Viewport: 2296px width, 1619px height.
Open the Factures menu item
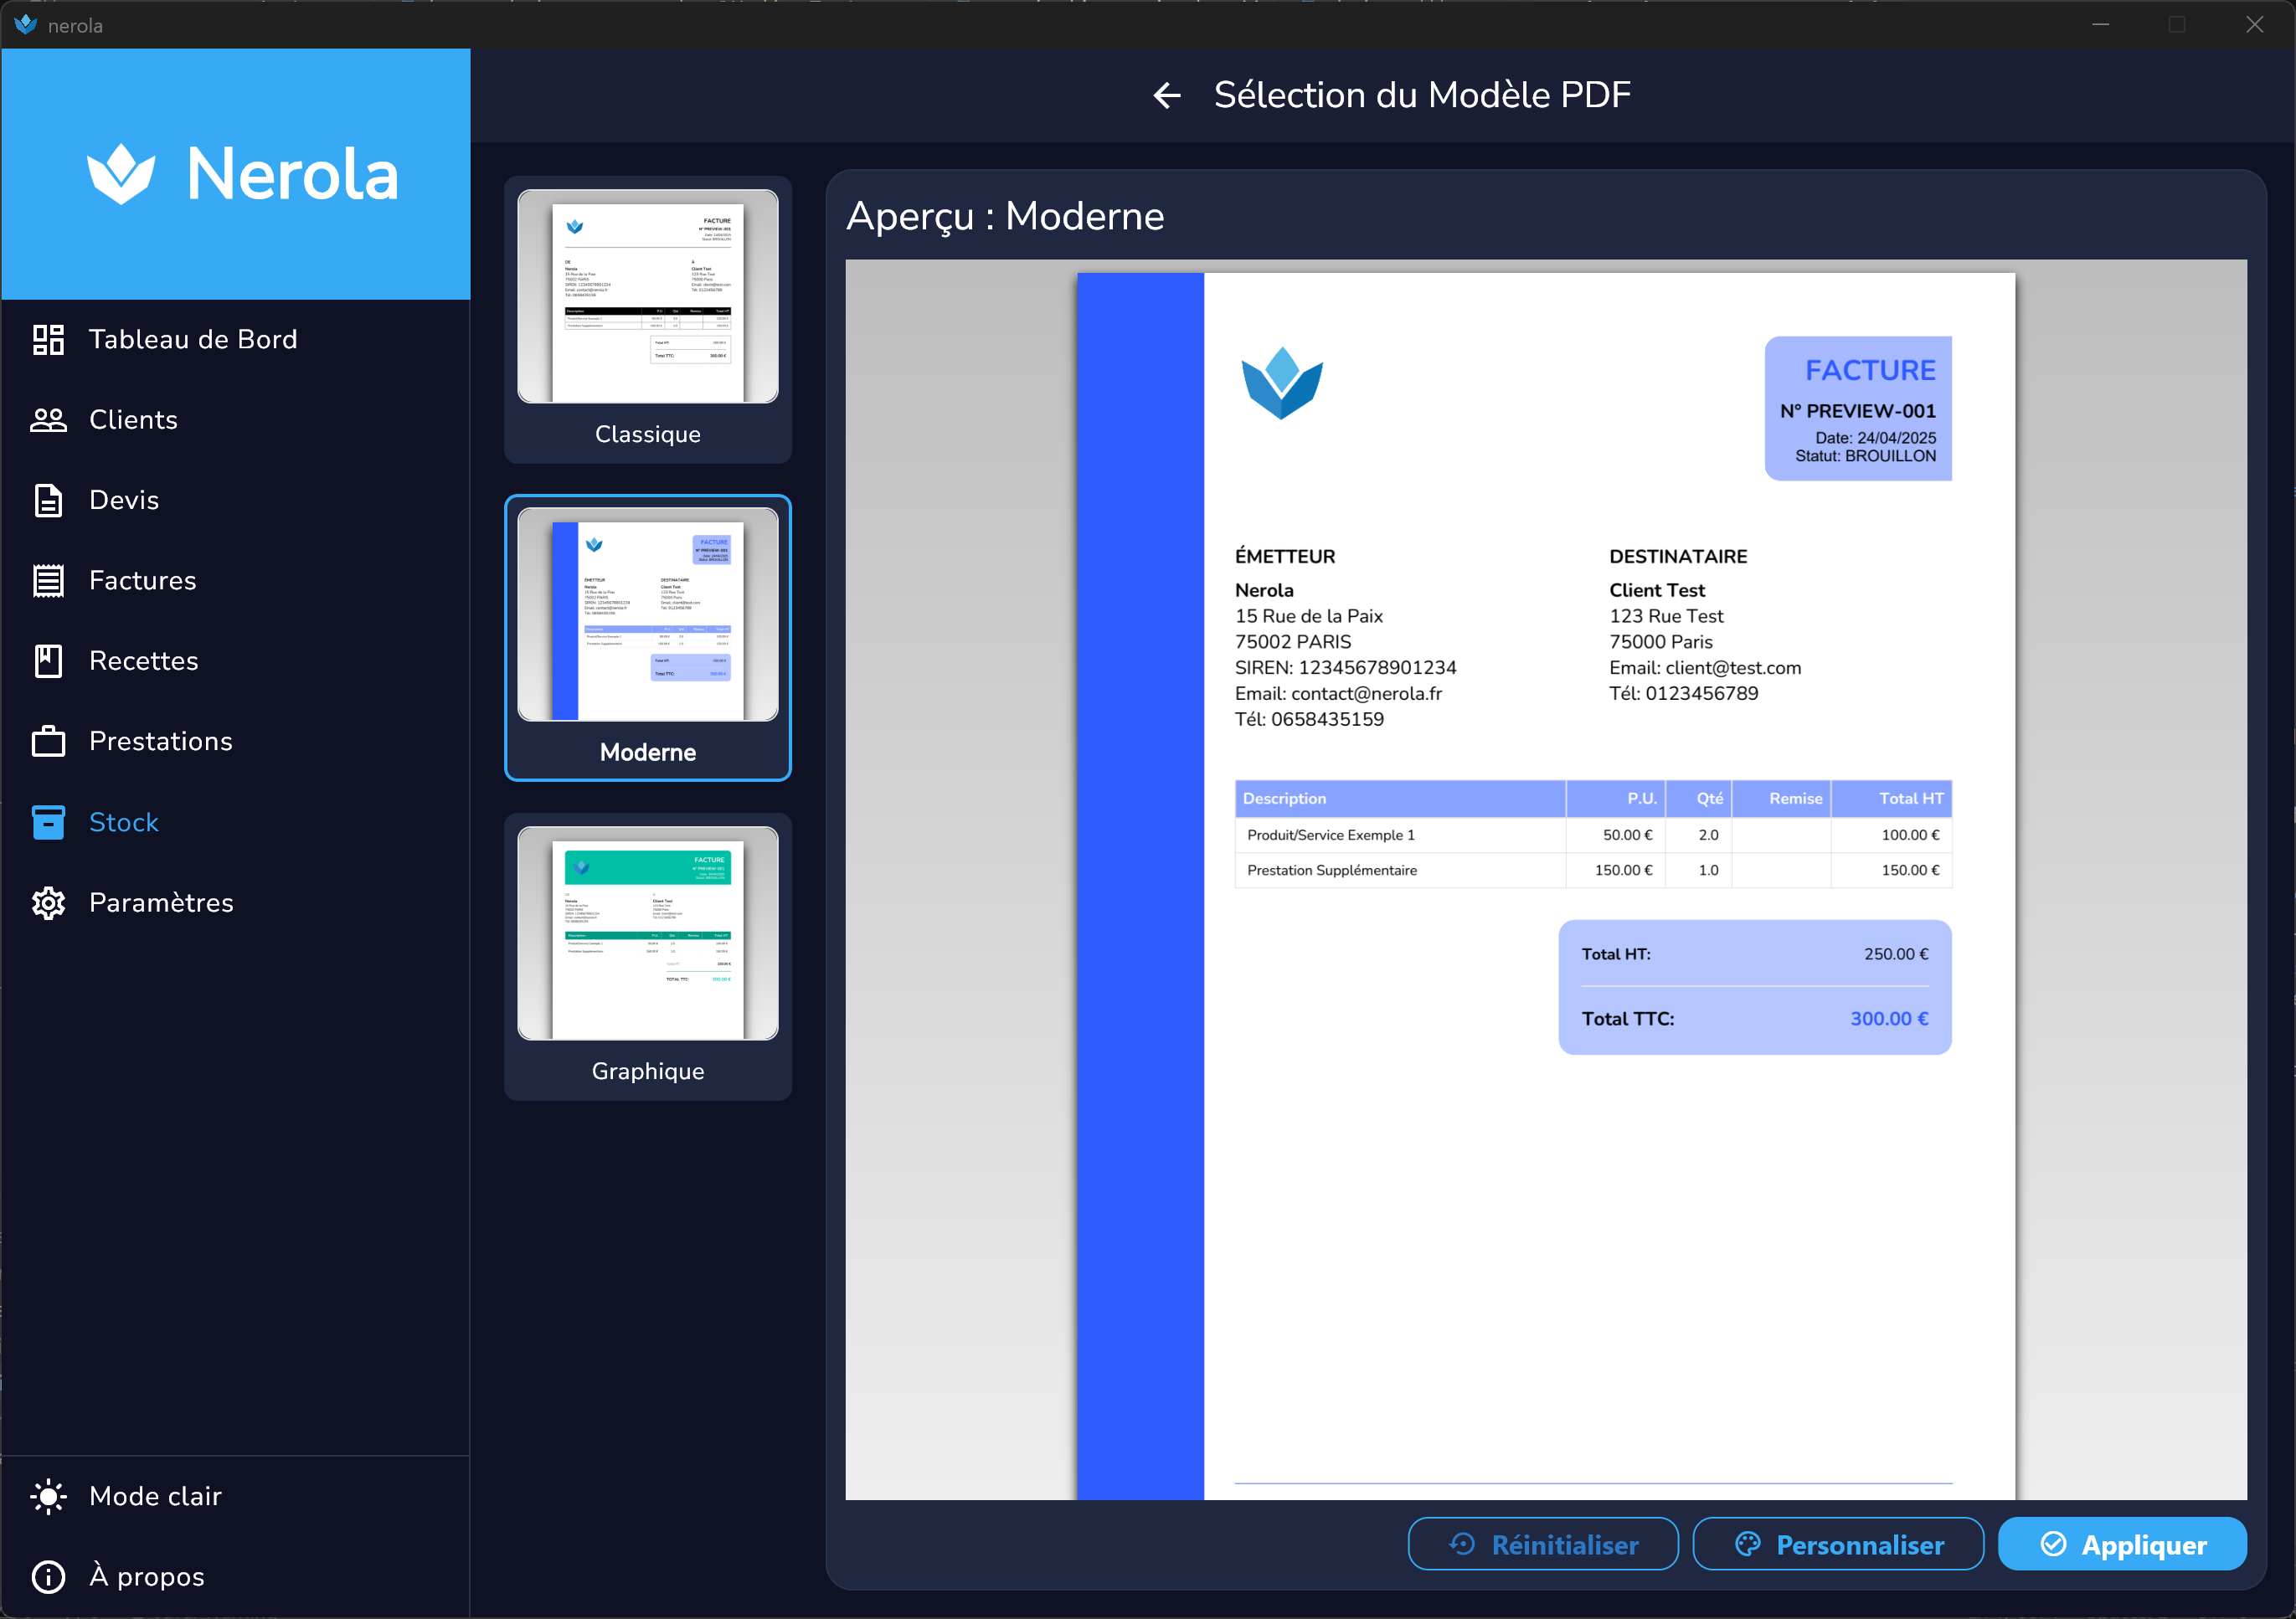pos(143,581)
